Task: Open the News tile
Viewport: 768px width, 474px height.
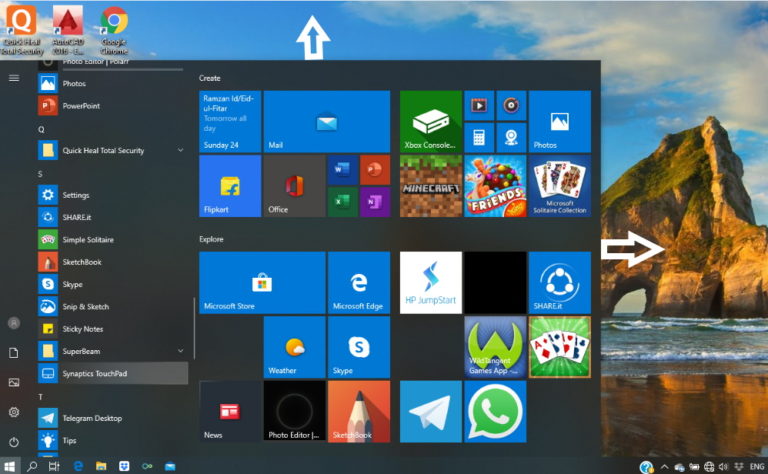Action: (230, 411)
